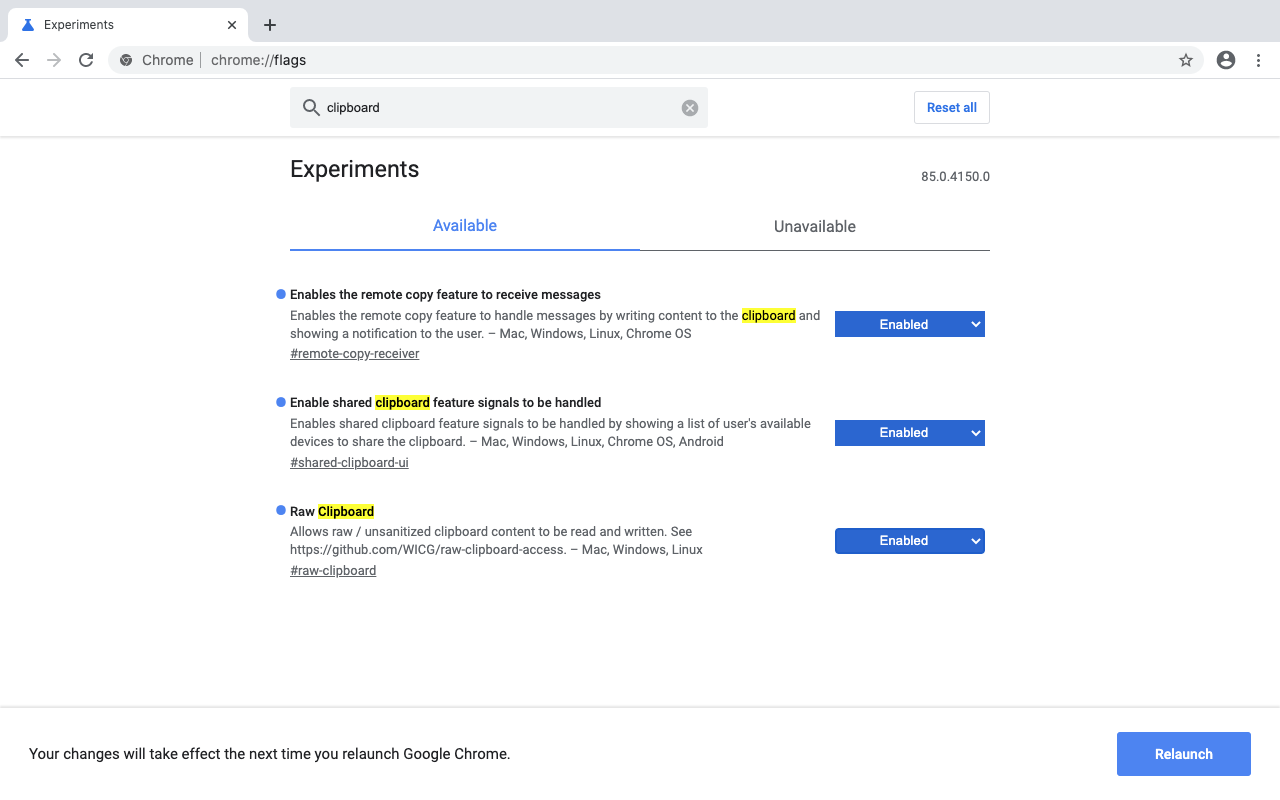Click the browser forward arrow
The image size is (1280, 800).
coord(54,60)
